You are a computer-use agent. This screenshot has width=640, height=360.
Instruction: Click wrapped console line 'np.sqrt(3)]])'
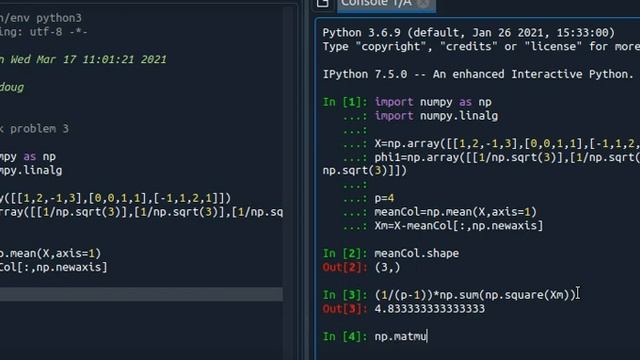tap(364, 171)
